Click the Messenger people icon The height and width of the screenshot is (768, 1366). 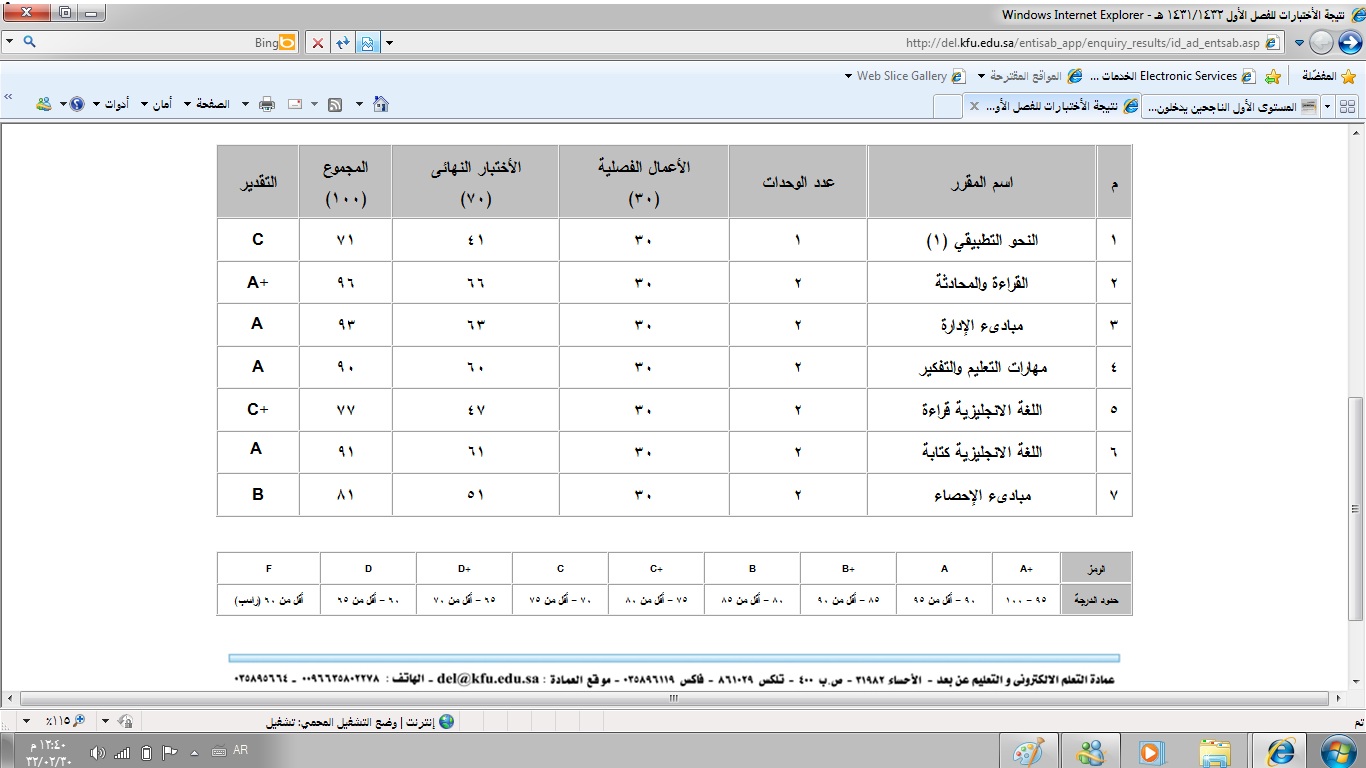(44, 104)
